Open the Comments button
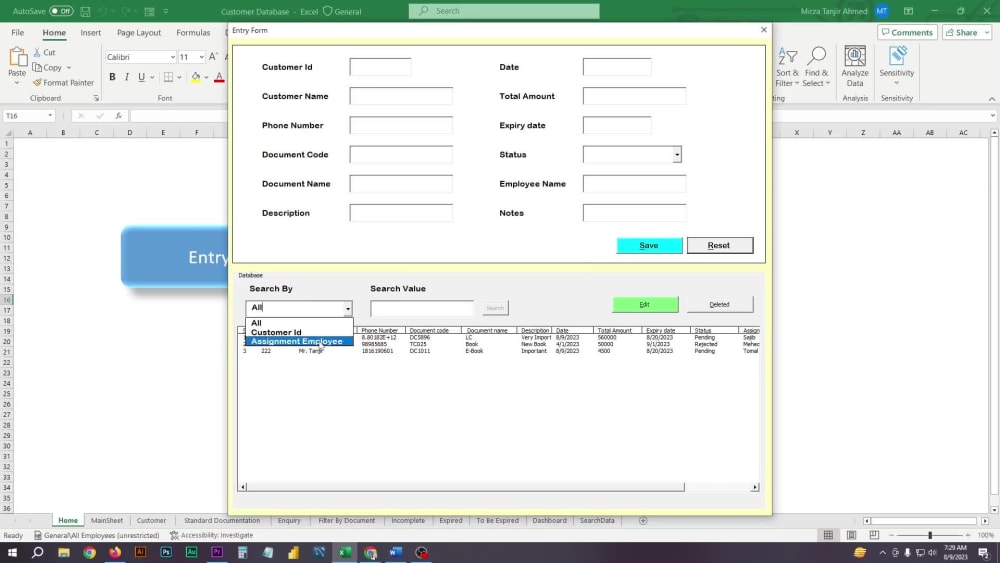The image size is (1000, 563). pos(907,33)
